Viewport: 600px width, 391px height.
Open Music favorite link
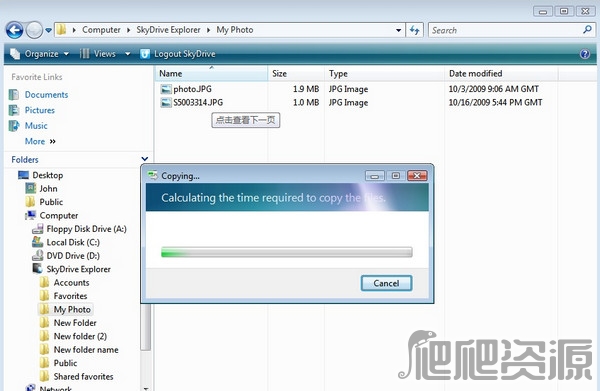click(36, 126)
